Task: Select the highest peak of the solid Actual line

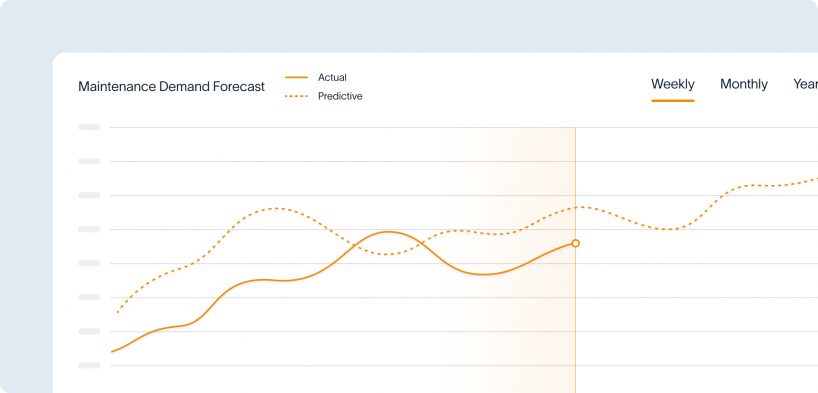Action: [x=388, y=232]
